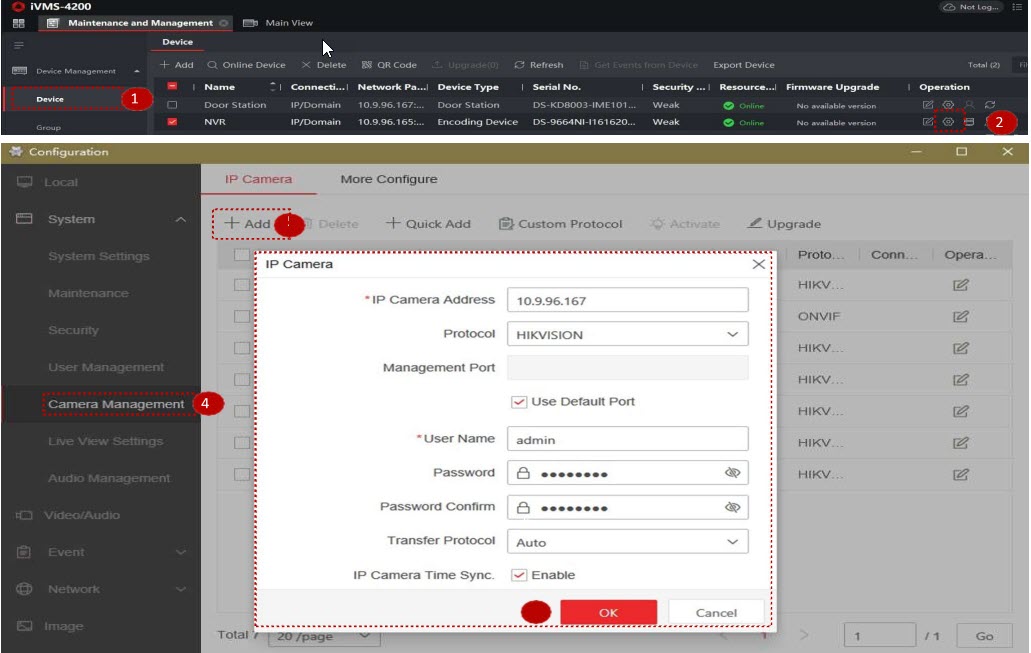1031x653 pixels.
Task: Click edit icon for the ONVIF camera row
Action: [x=960, y=317]
